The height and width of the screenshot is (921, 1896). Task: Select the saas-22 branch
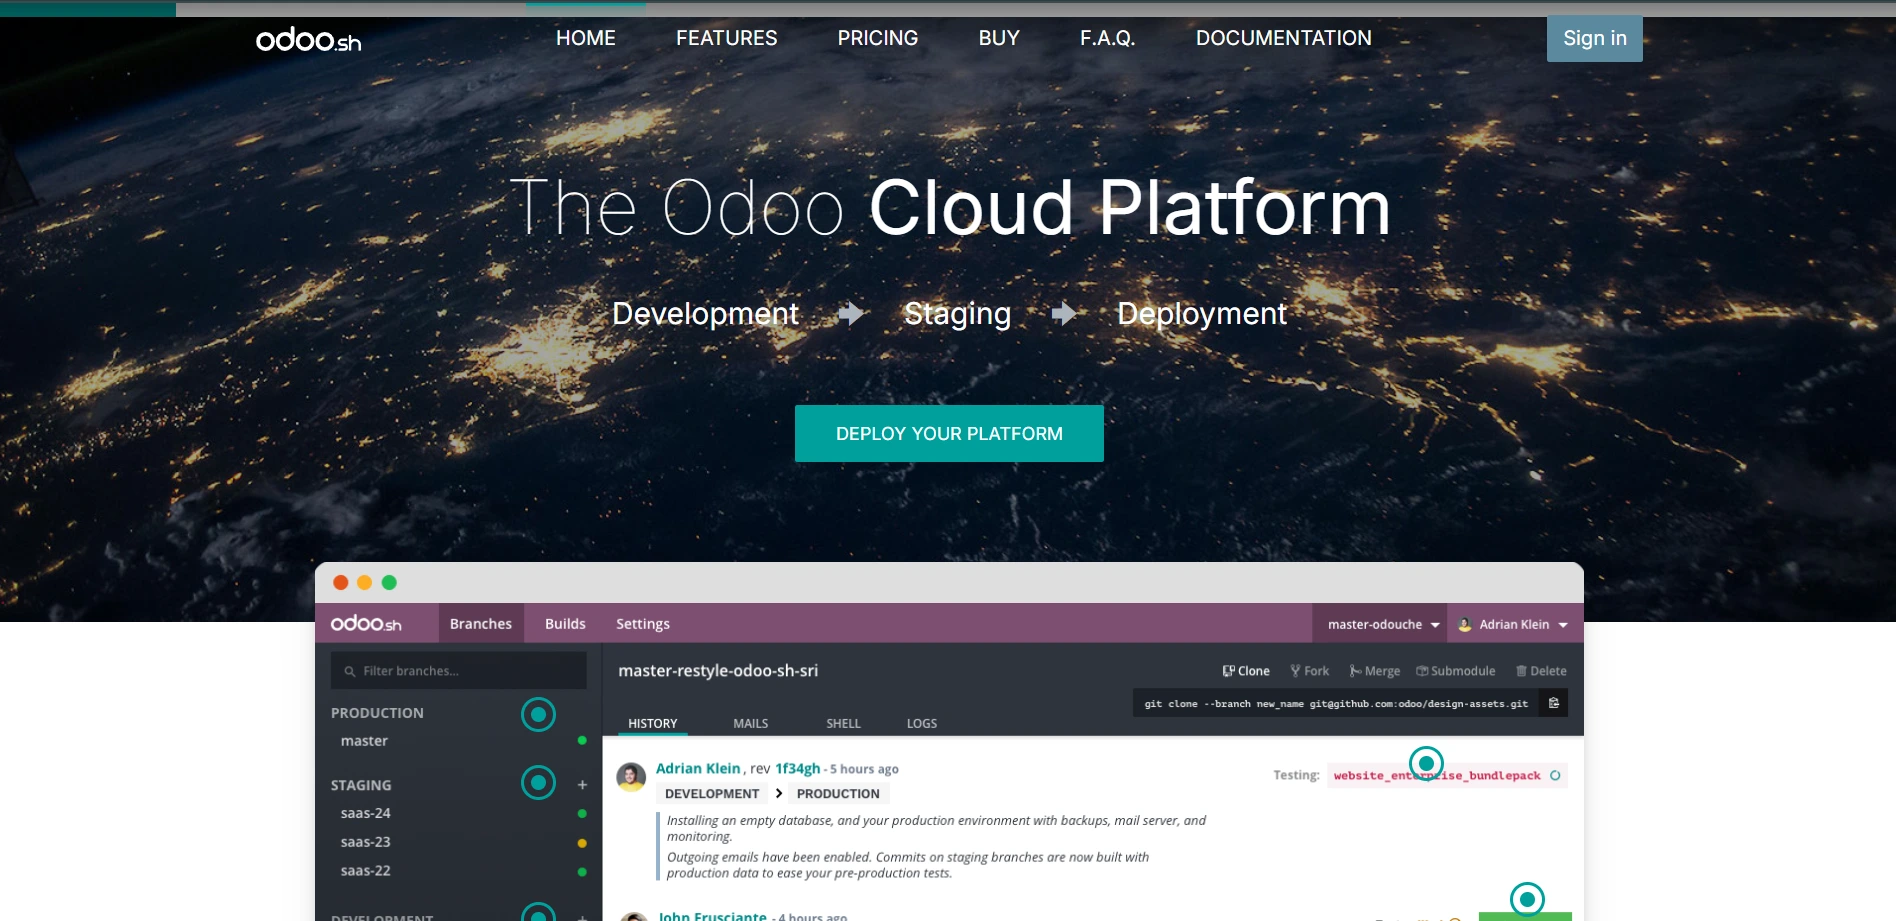365,871
